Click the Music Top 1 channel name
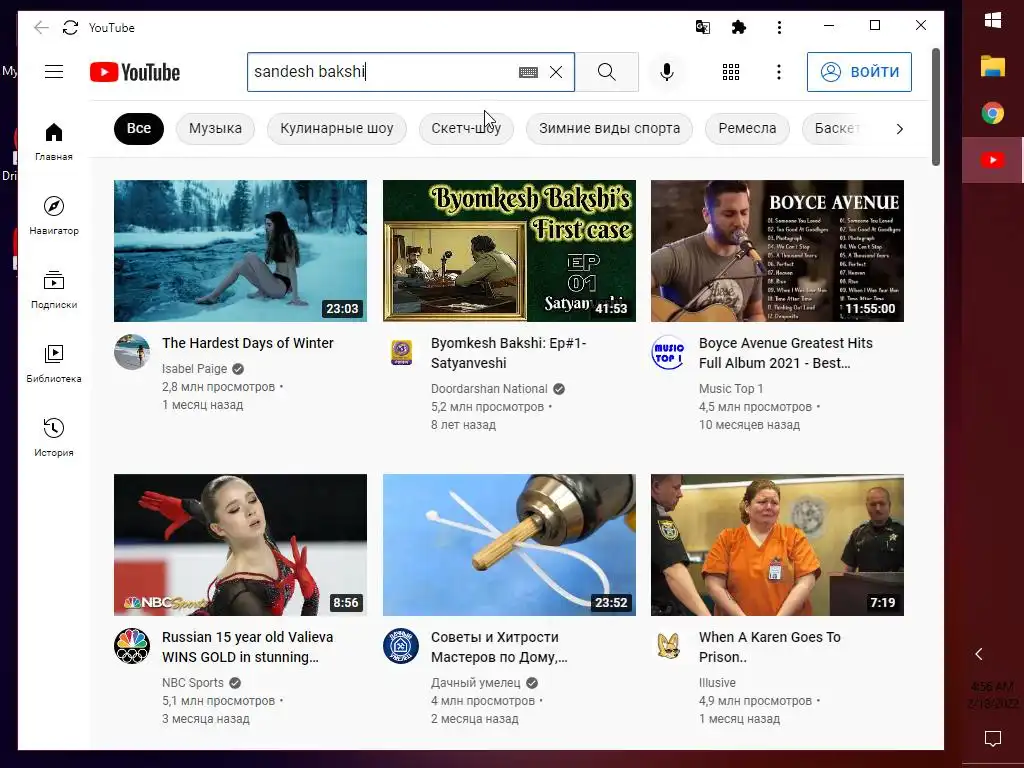1024x768 pixels. (x=731, y=389)
